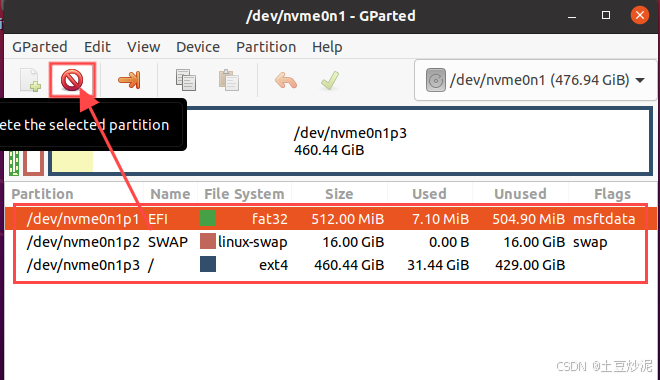The height and width of the screenshot is (380, 660).
Task: Click the File System column header
Action: click(244, 194)
